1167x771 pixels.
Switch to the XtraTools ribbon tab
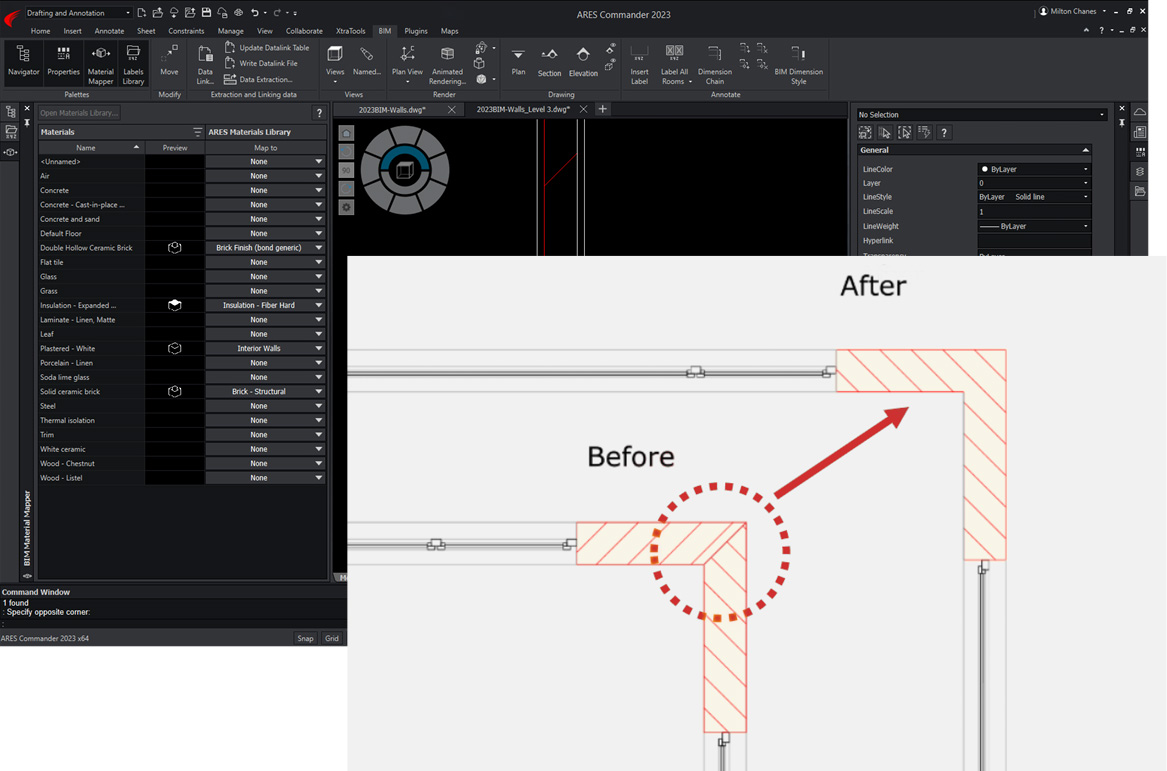point(351,31)
